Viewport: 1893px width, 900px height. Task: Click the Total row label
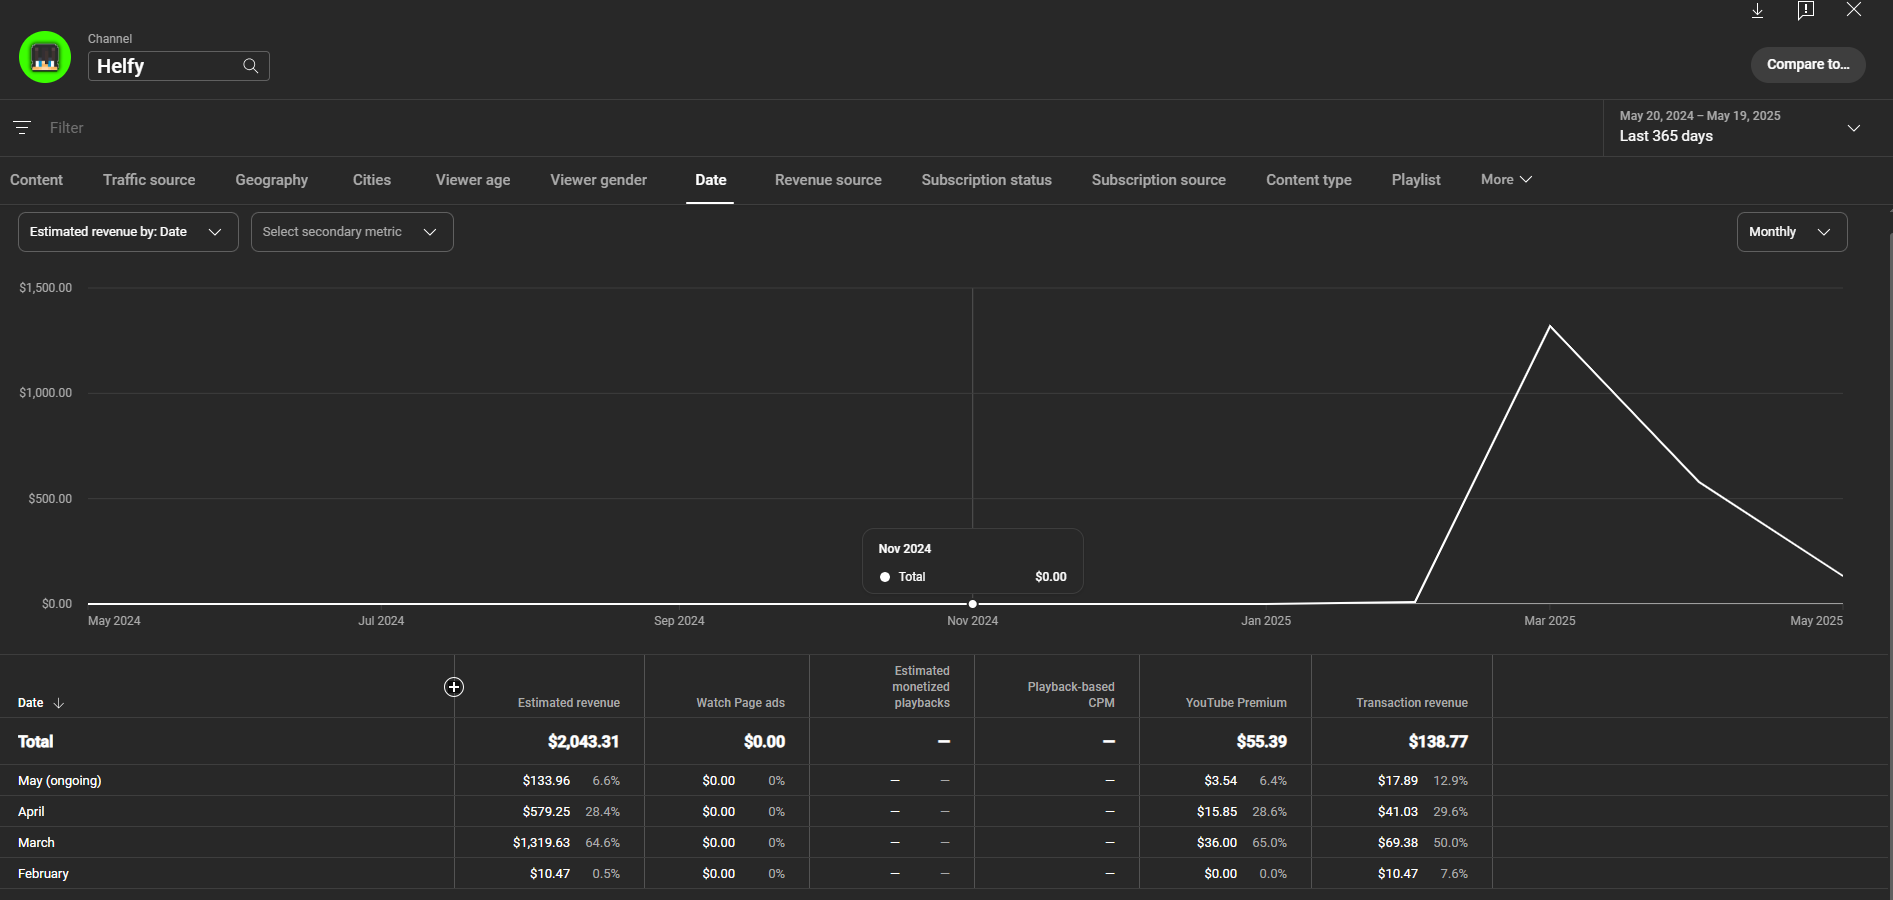click(36, 742)
